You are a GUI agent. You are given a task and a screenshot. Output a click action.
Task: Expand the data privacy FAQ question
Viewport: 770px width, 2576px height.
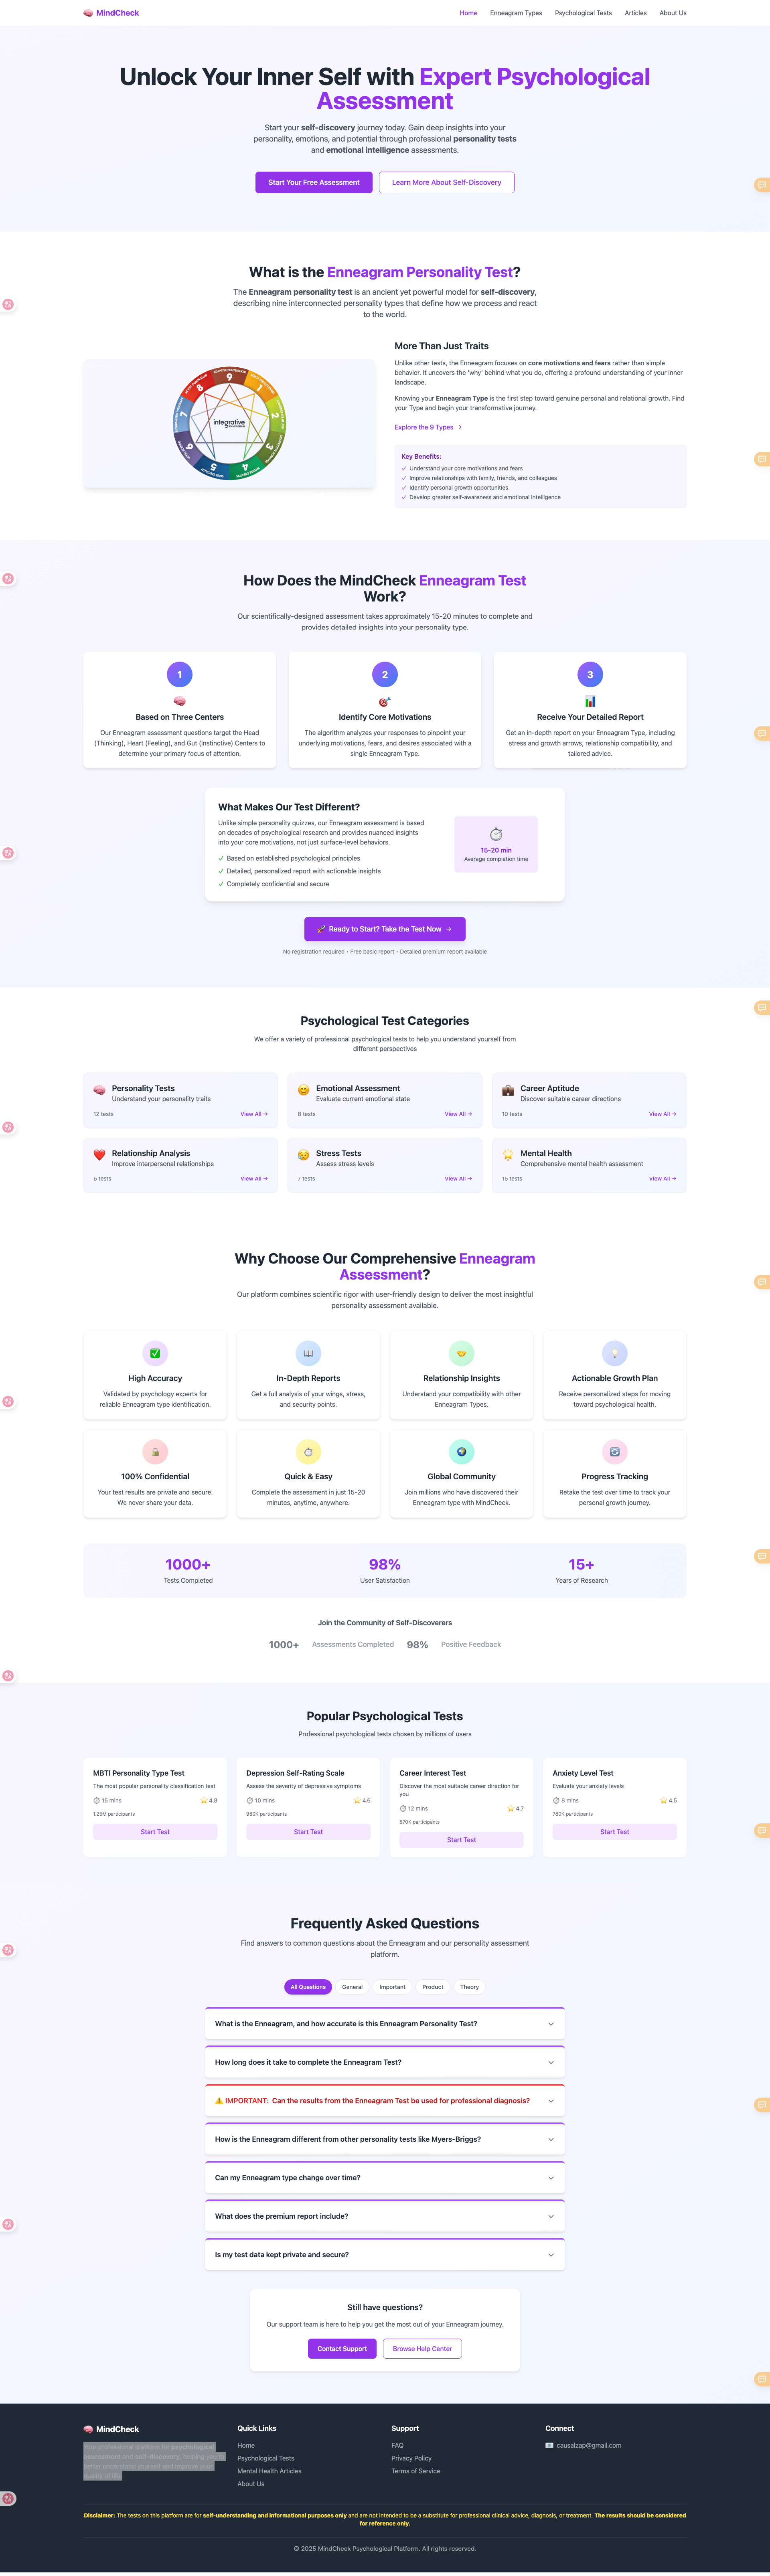(384, 2254)
